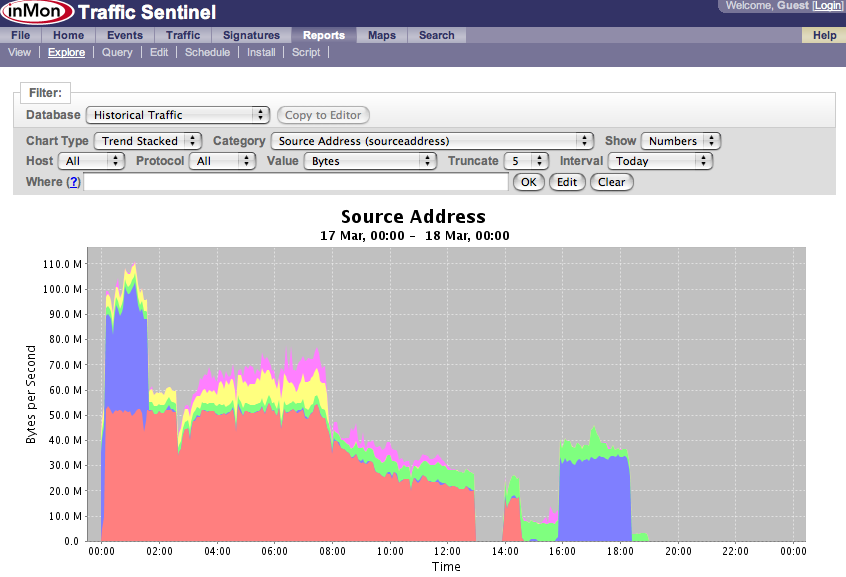
Task: Open the Show dropdown set to Numbers
Action: (680, 141)
